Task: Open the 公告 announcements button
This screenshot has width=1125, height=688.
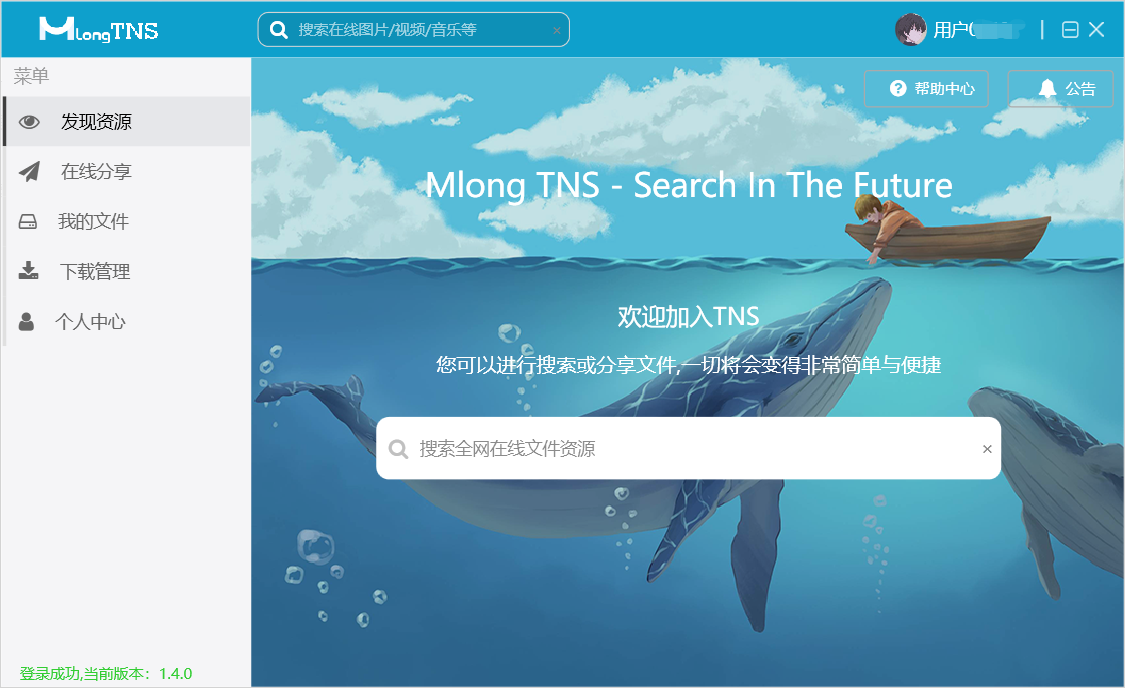Action: point(1060,89)
